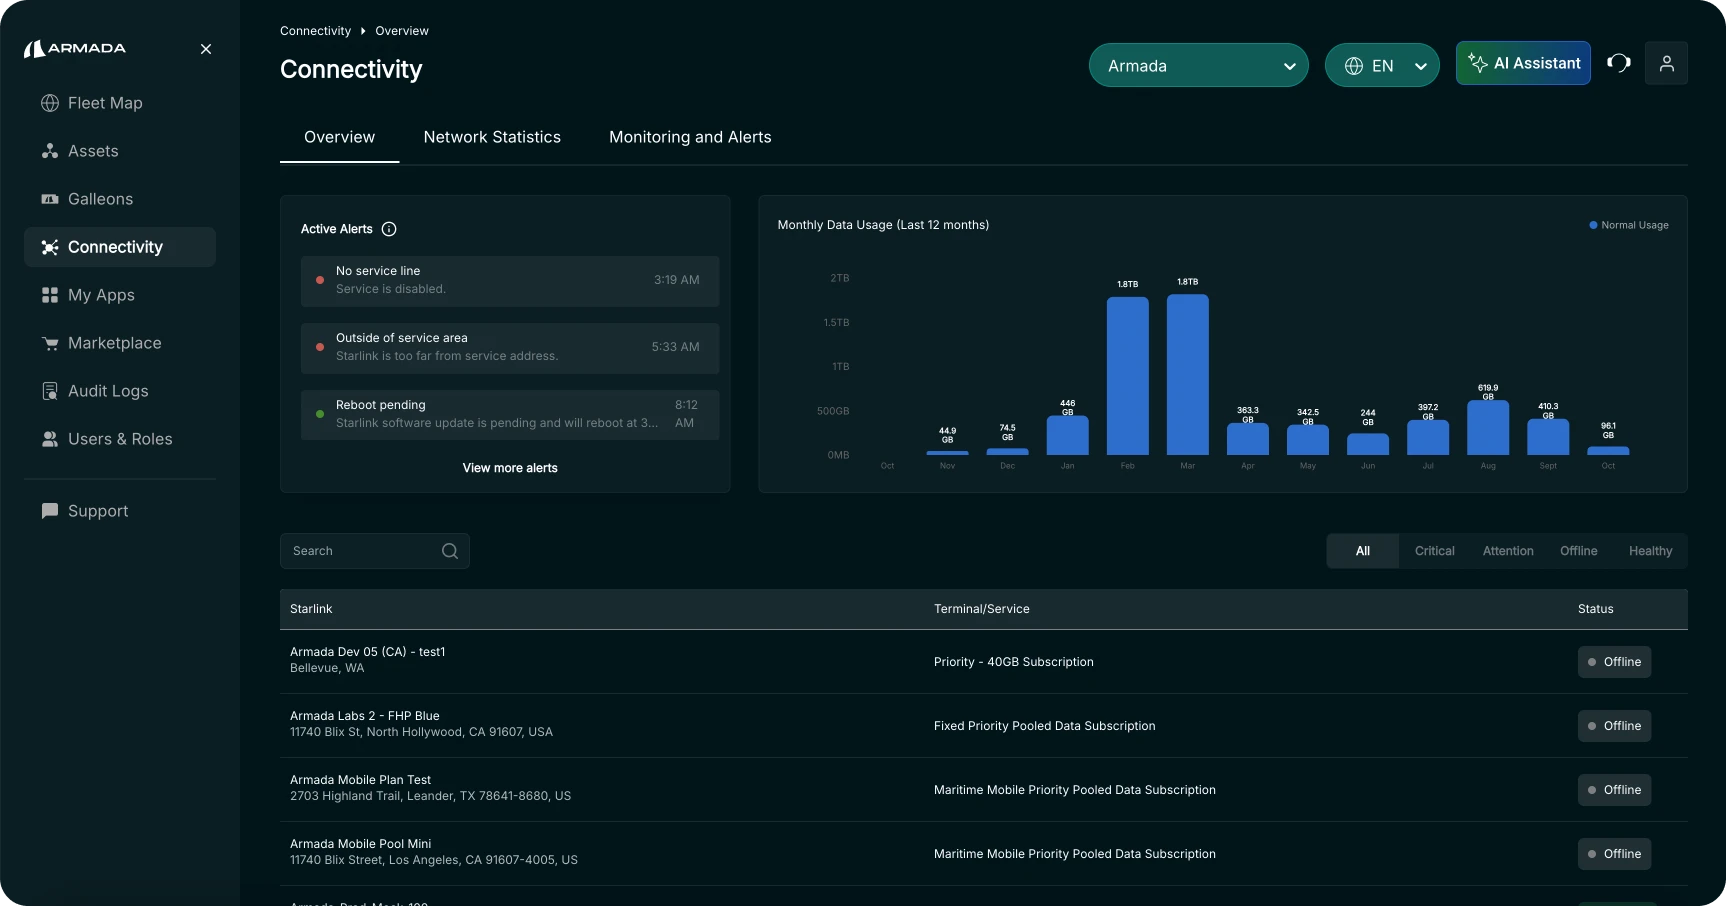
Task: Click the Feb 1.8TB usage bar
Action: [x=1127, y=376]
